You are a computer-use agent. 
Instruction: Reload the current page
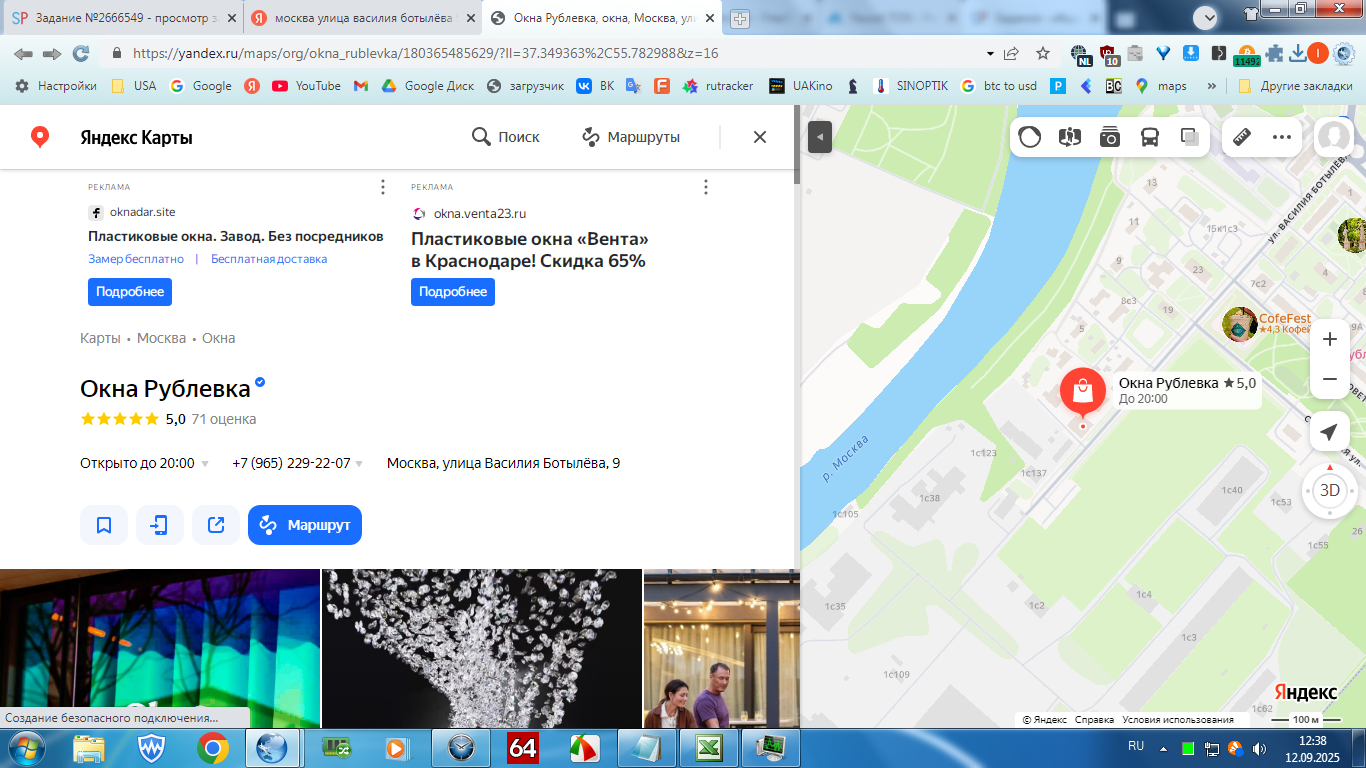pos(81,54)
